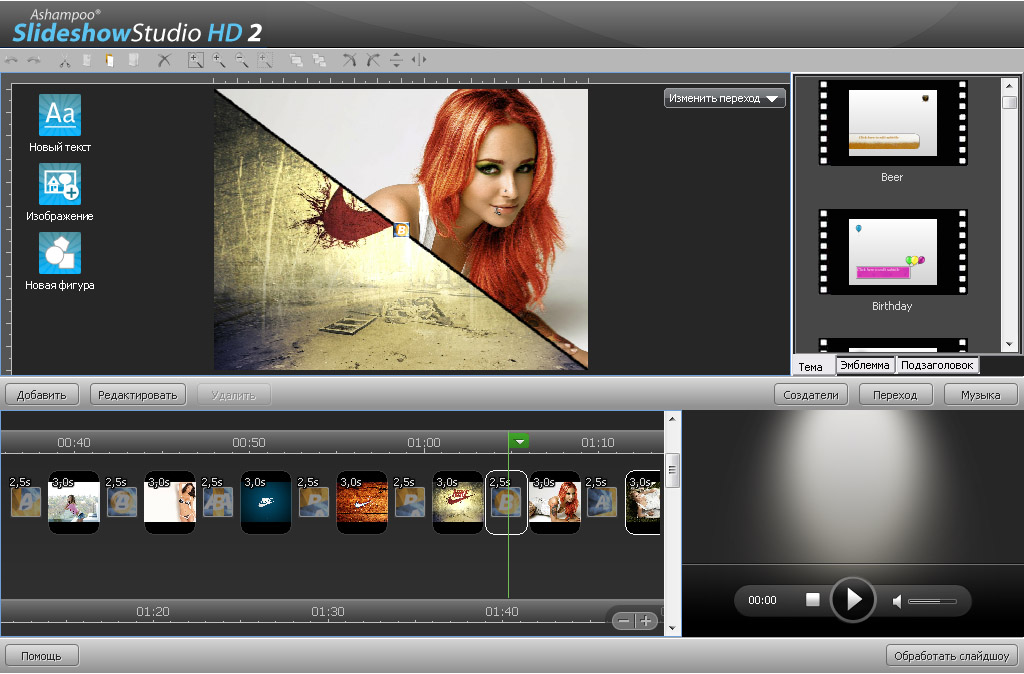Click the B transition marker on preview
Viewport: 1024px width, 674px height.
tap(401, 230)
